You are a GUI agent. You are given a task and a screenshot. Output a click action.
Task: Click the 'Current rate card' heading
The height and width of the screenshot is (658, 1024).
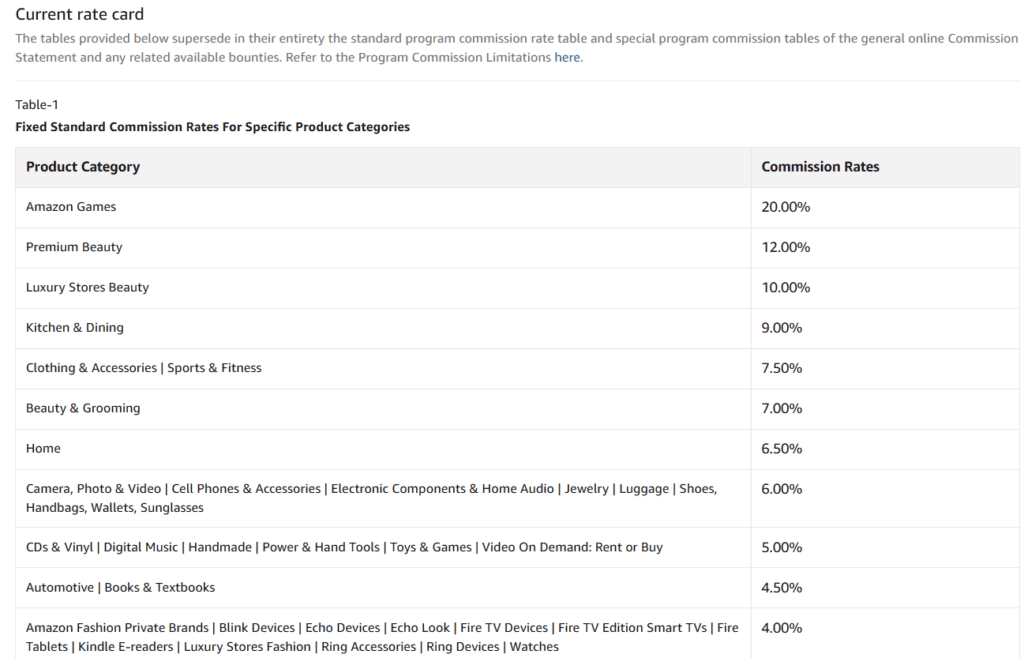coord(80,14)
